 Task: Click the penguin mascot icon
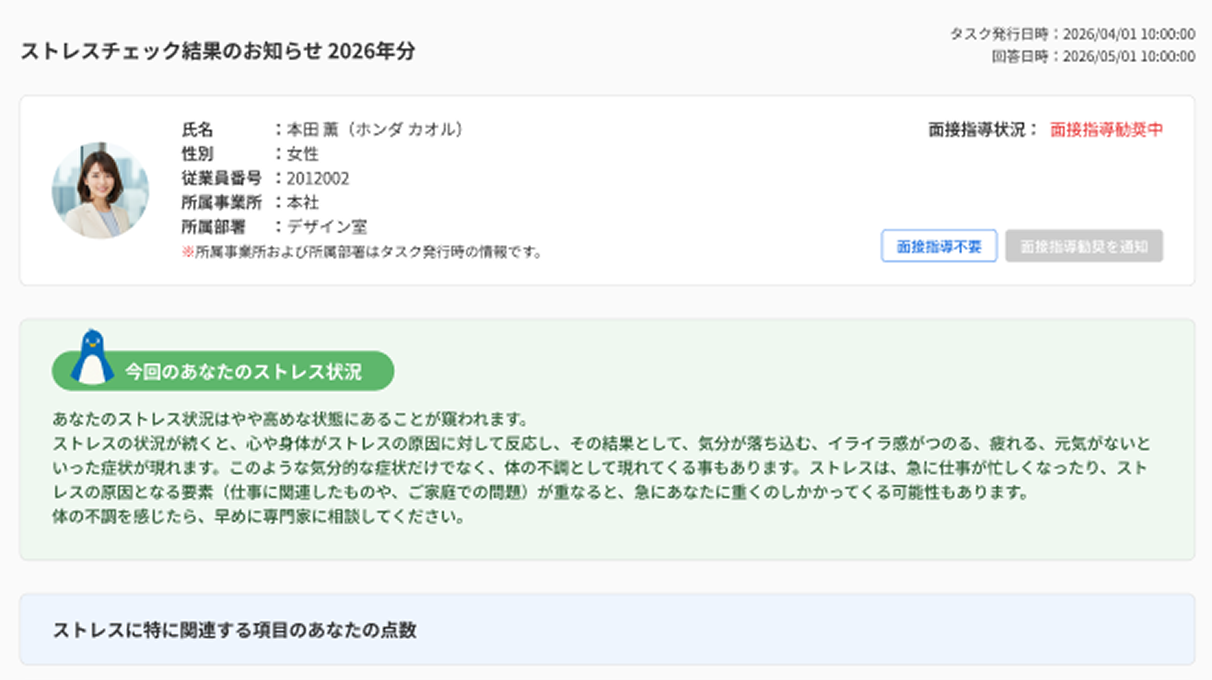pos(92,358)
